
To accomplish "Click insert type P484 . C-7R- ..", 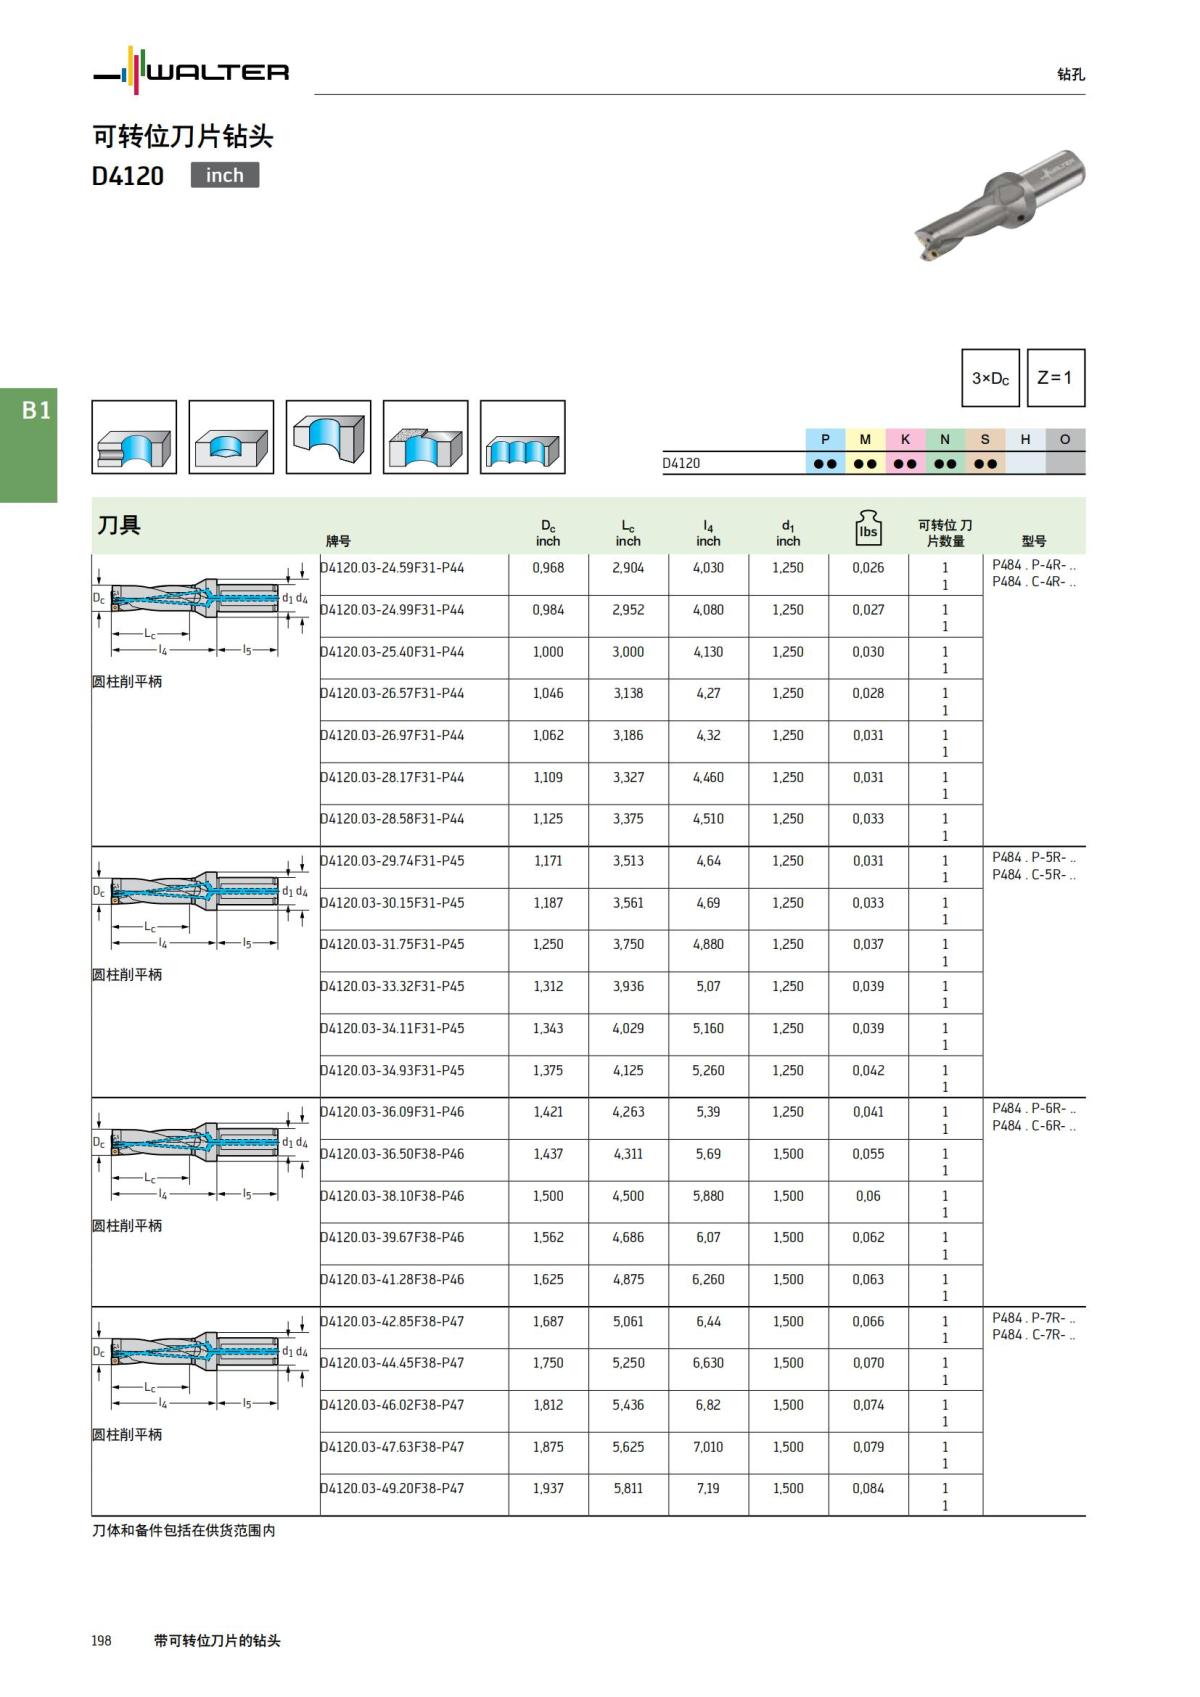I will click(1034, 1335).
